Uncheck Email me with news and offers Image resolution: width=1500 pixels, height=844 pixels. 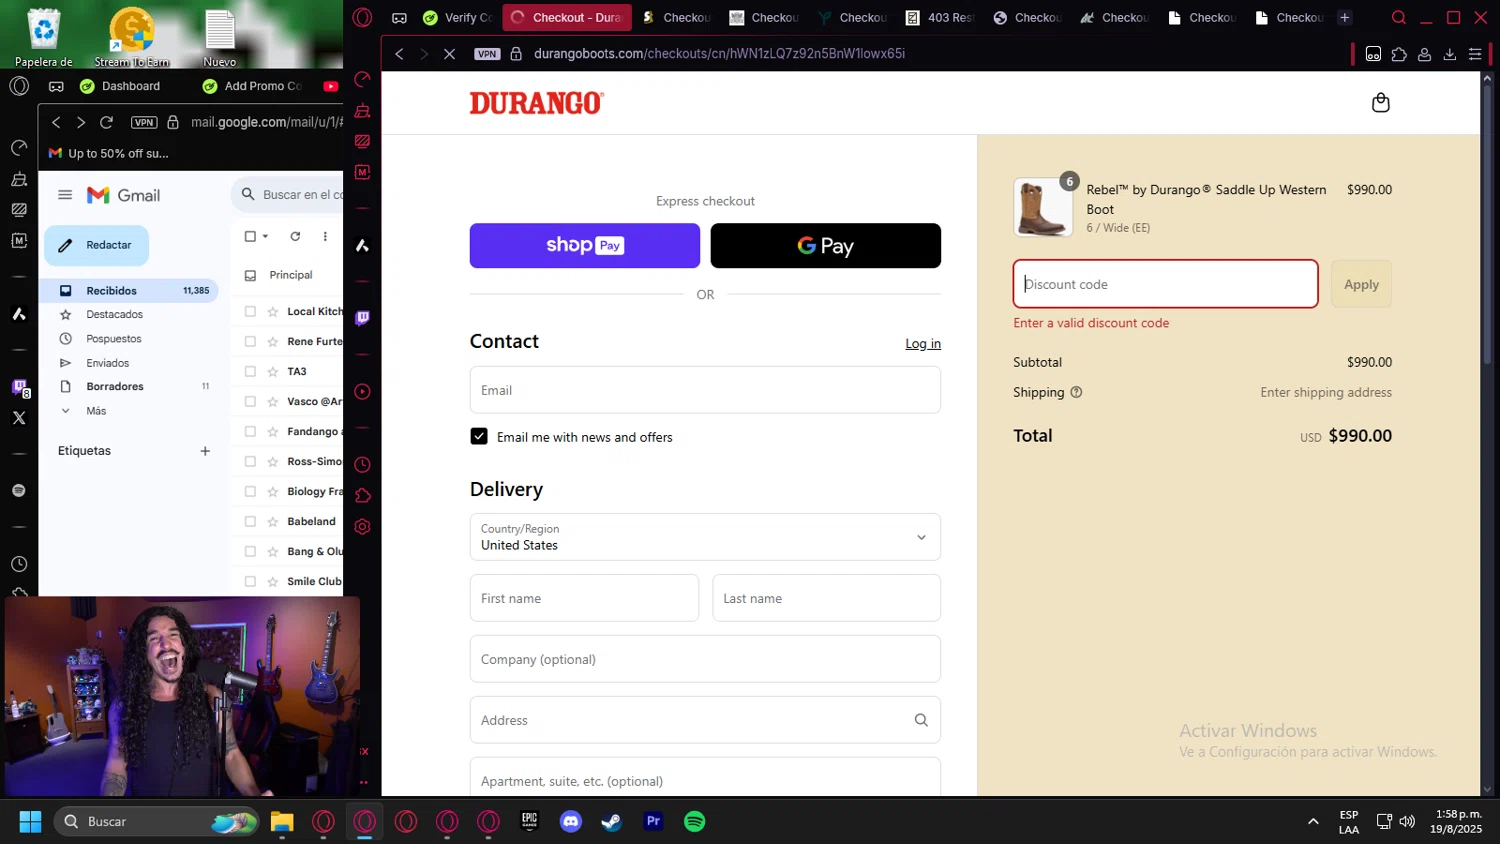click(479, 437)
